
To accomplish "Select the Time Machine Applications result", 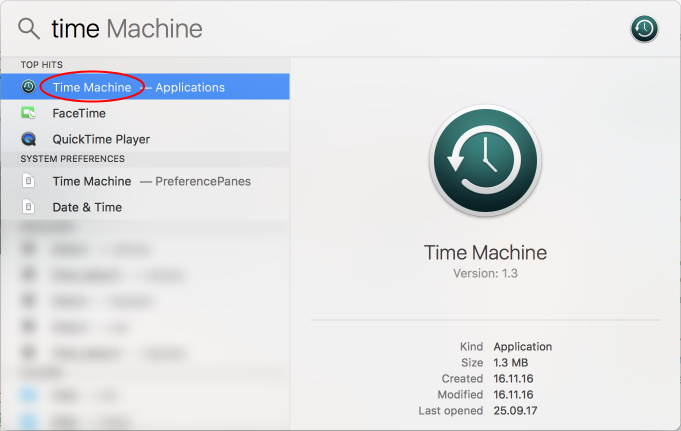I will pyautogui.click(x=145, y=86).
